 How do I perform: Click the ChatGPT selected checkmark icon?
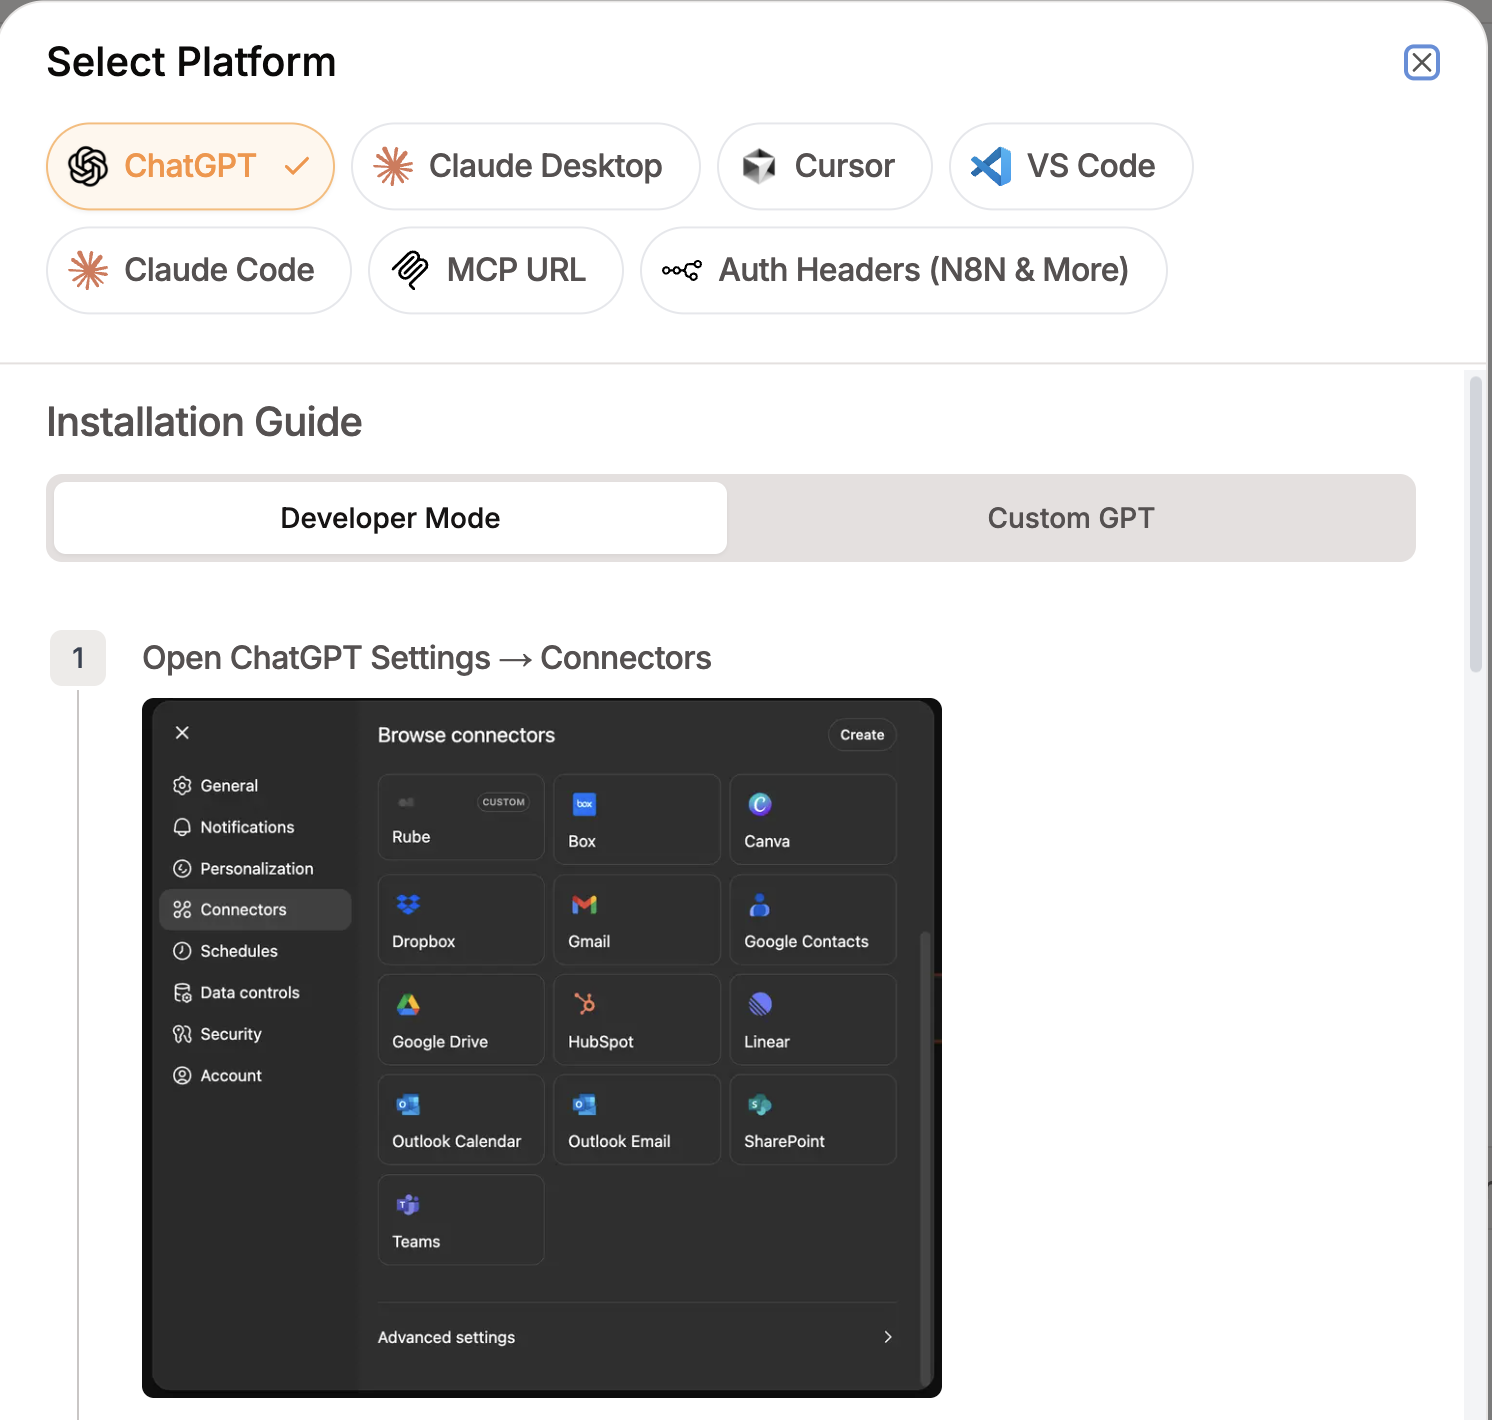[x=296, y=166]
